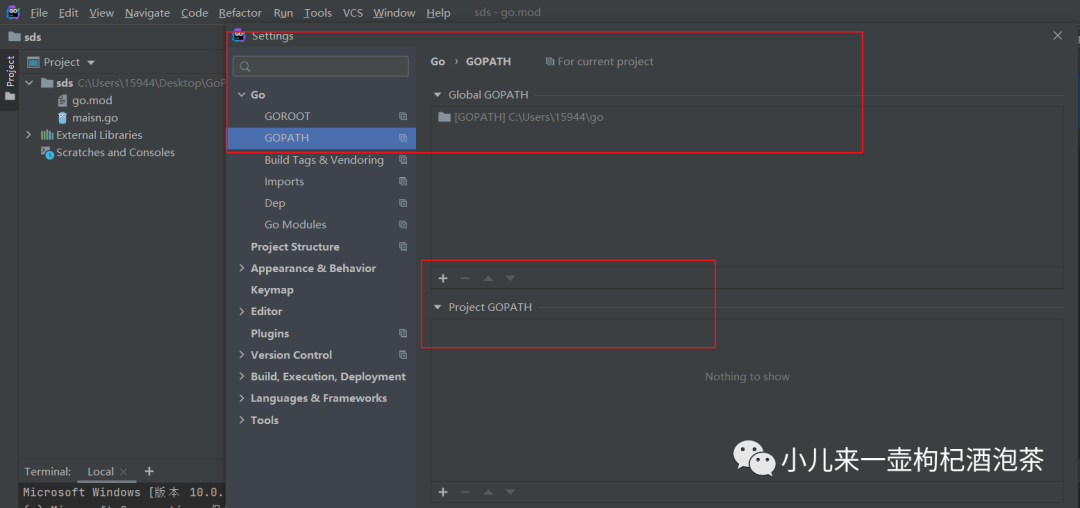Move Global GOPATH entry down
This screenshot has width=1080, height=508.
coord(510,278)
